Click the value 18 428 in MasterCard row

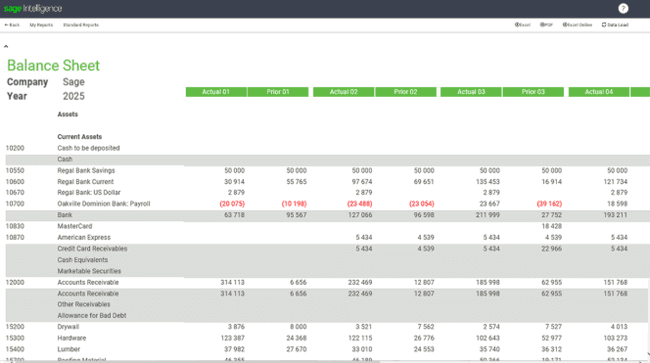(x=552, y=226)
